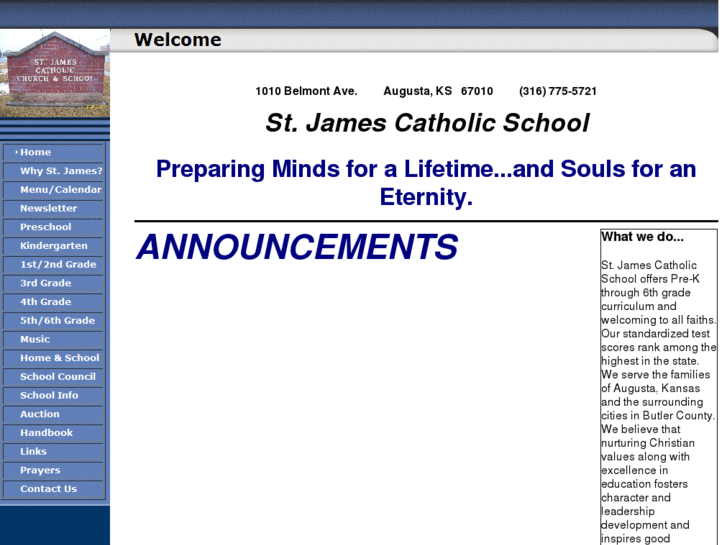Click the phone number (316) 775-5721

[558, 91]
